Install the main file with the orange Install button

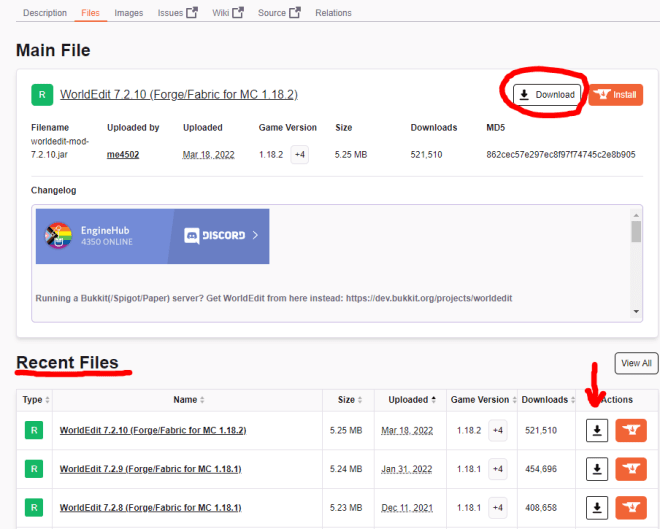[x=616, y=95]
